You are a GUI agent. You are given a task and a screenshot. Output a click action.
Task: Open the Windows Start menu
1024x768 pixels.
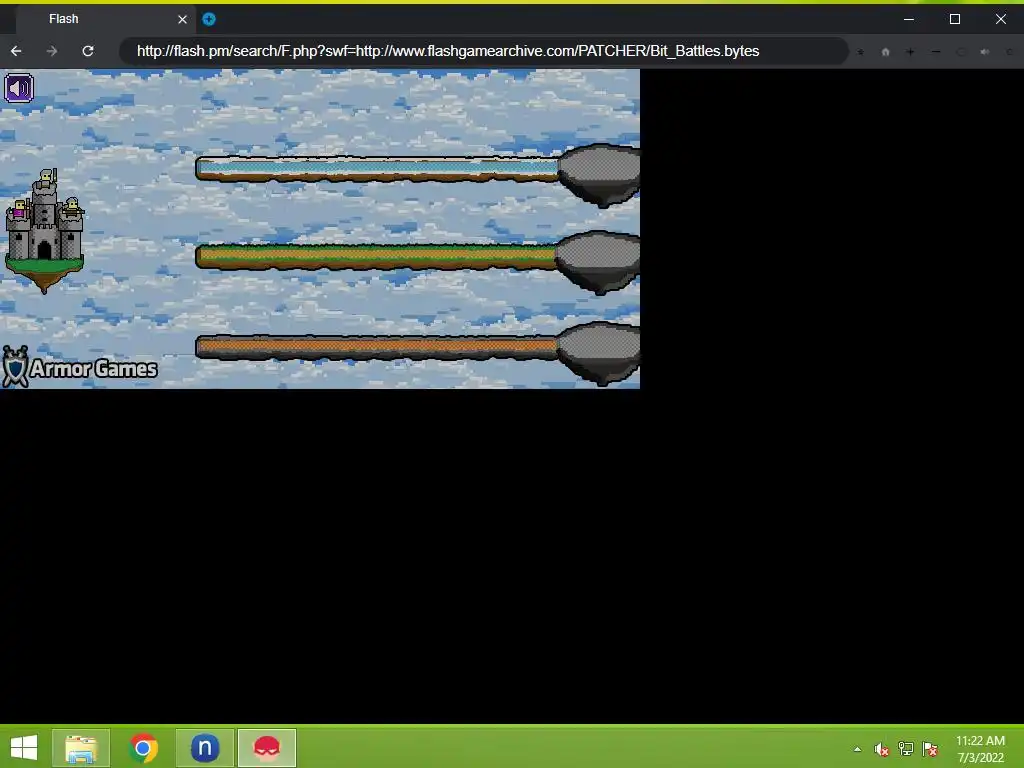24,748
